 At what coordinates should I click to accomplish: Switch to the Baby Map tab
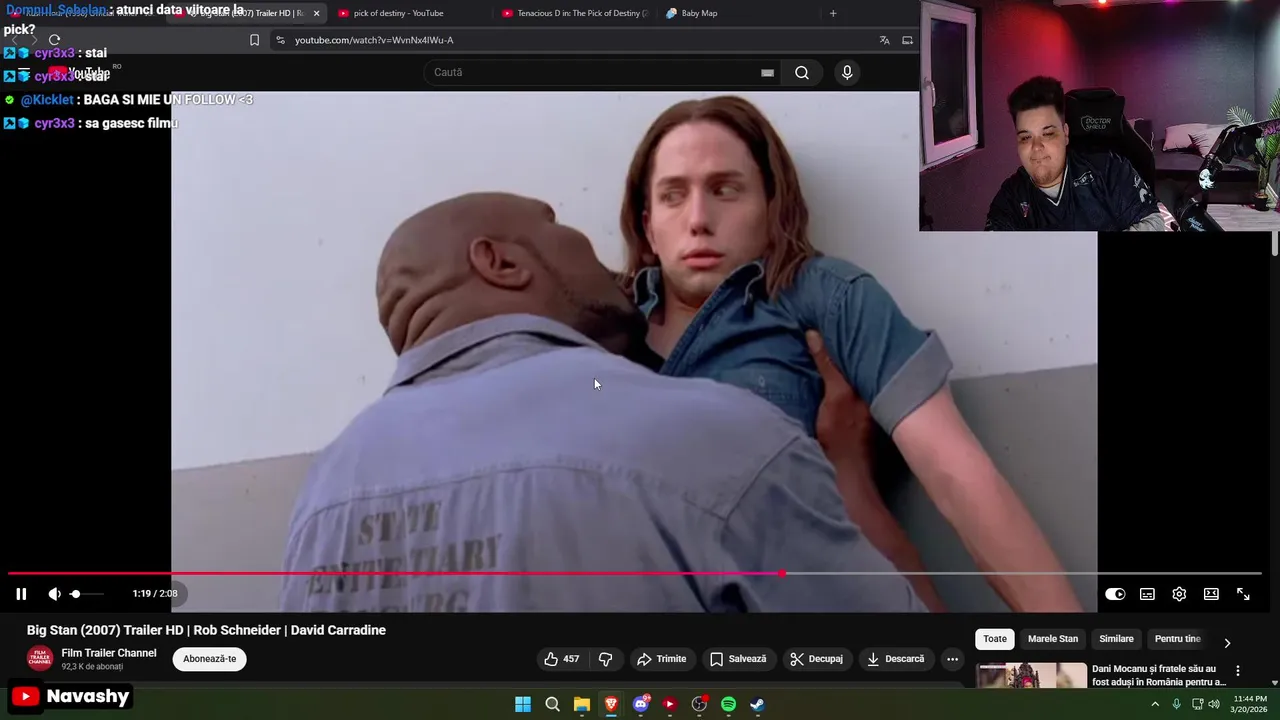(740, 13)
